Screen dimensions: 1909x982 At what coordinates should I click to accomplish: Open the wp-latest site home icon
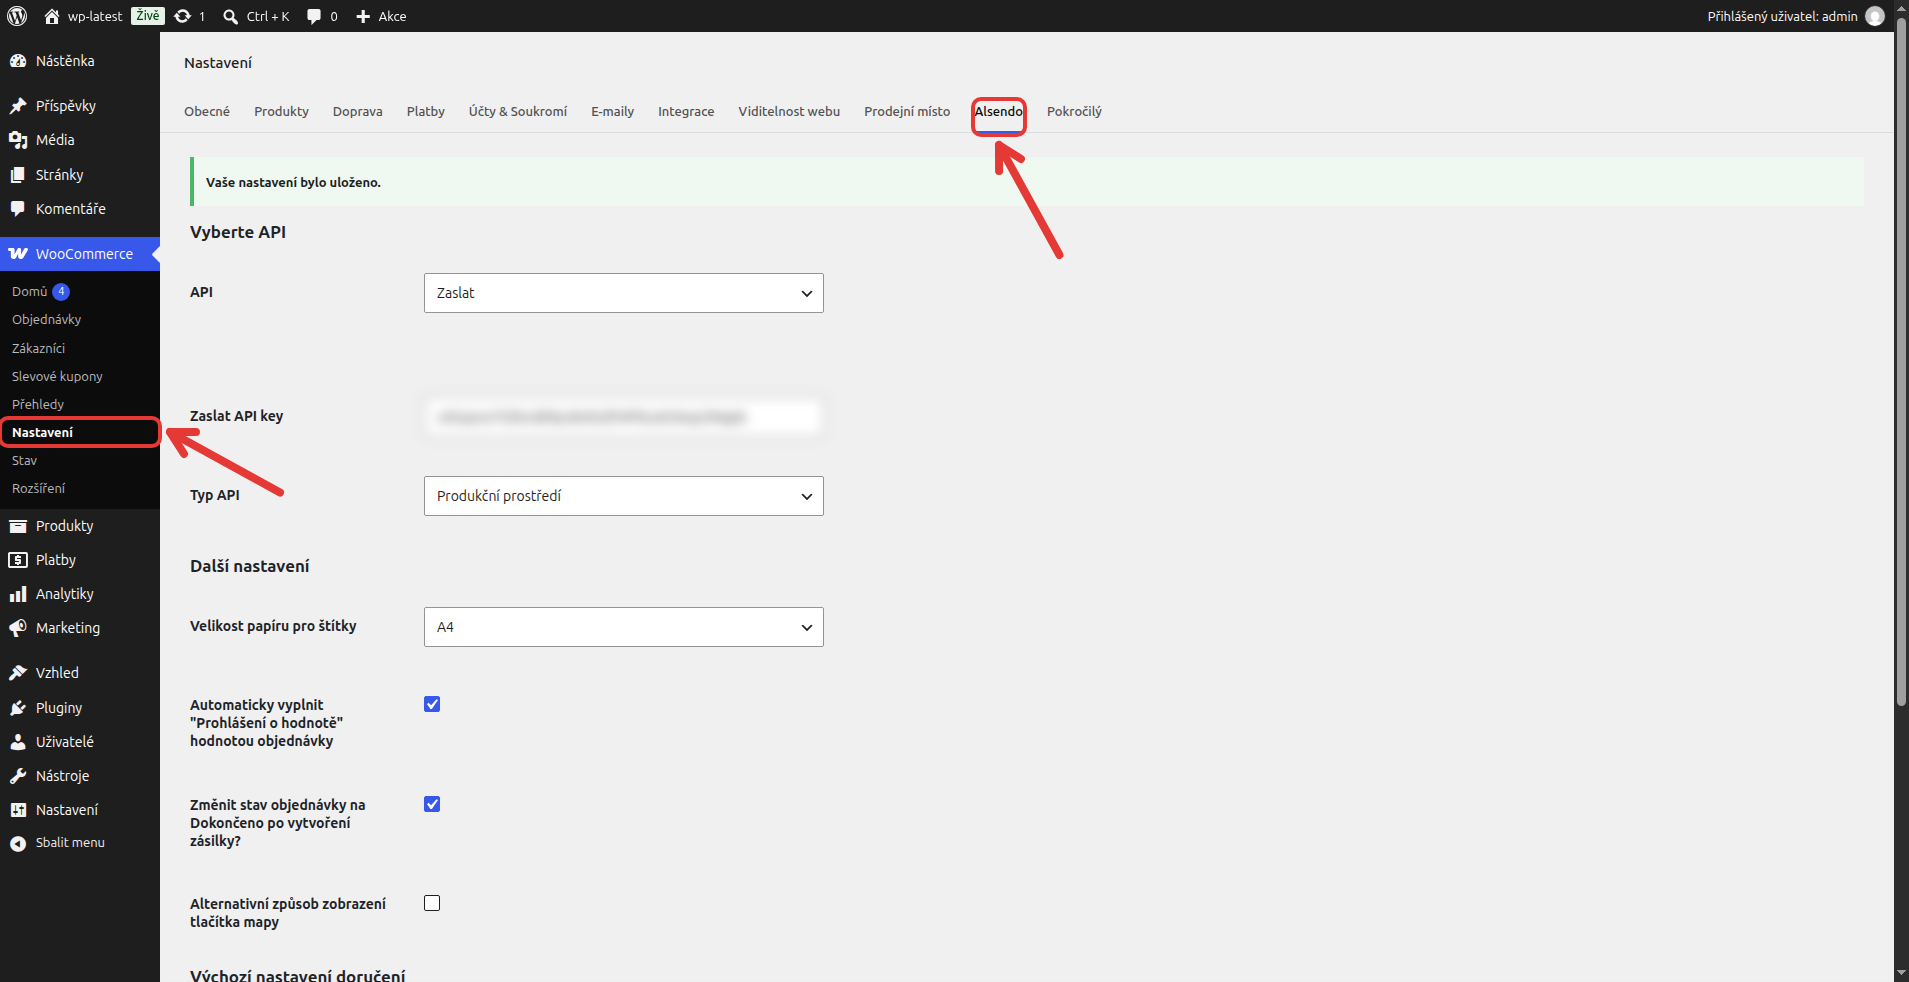pos(52,16)
